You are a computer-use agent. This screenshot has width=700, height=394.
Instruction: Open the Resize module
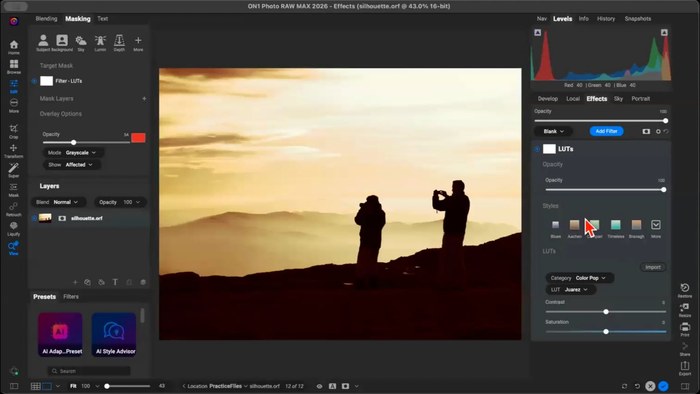[x=685, y=310]
